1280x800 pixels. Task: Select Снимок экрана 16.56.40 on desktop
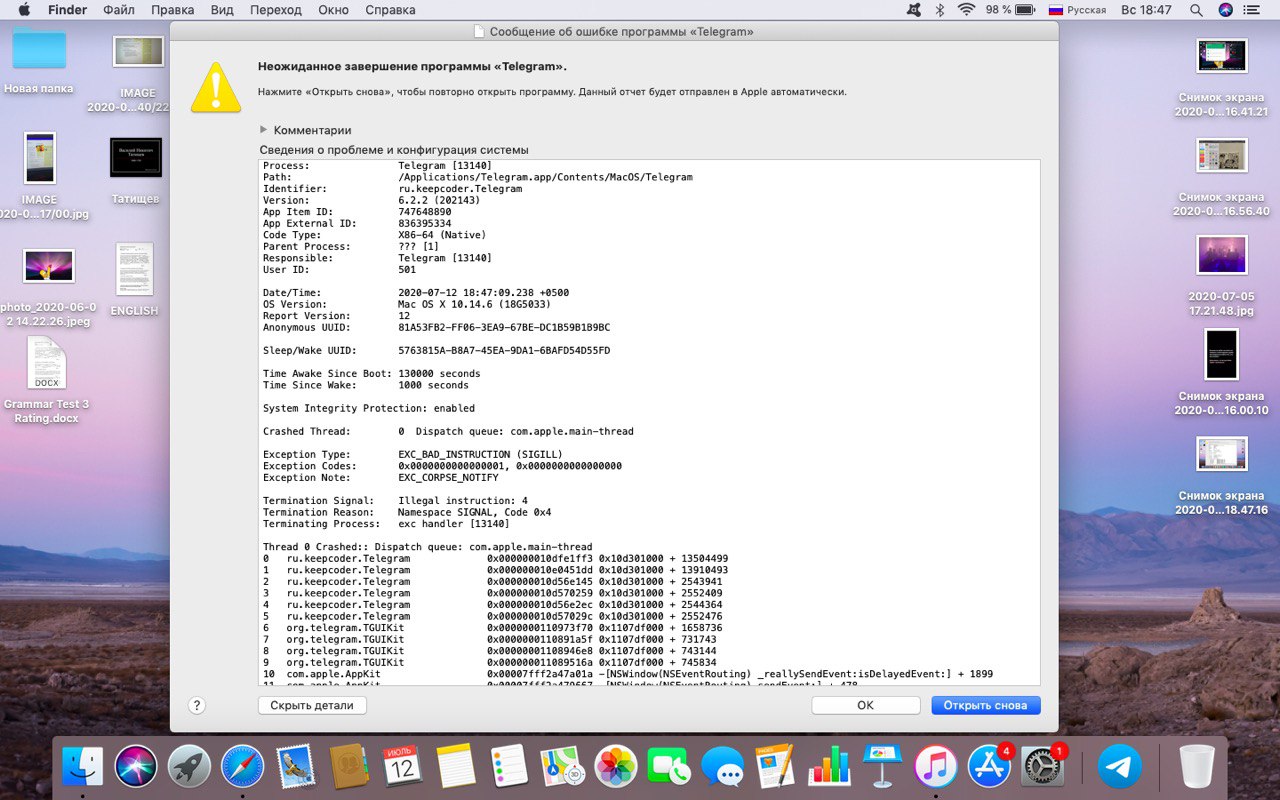coord(1222,177)
